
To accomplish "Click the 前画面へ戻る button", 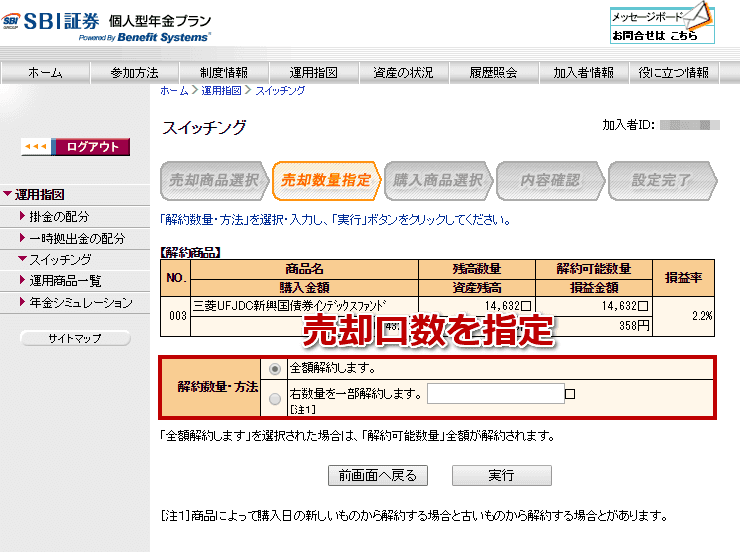I will 378,476.
